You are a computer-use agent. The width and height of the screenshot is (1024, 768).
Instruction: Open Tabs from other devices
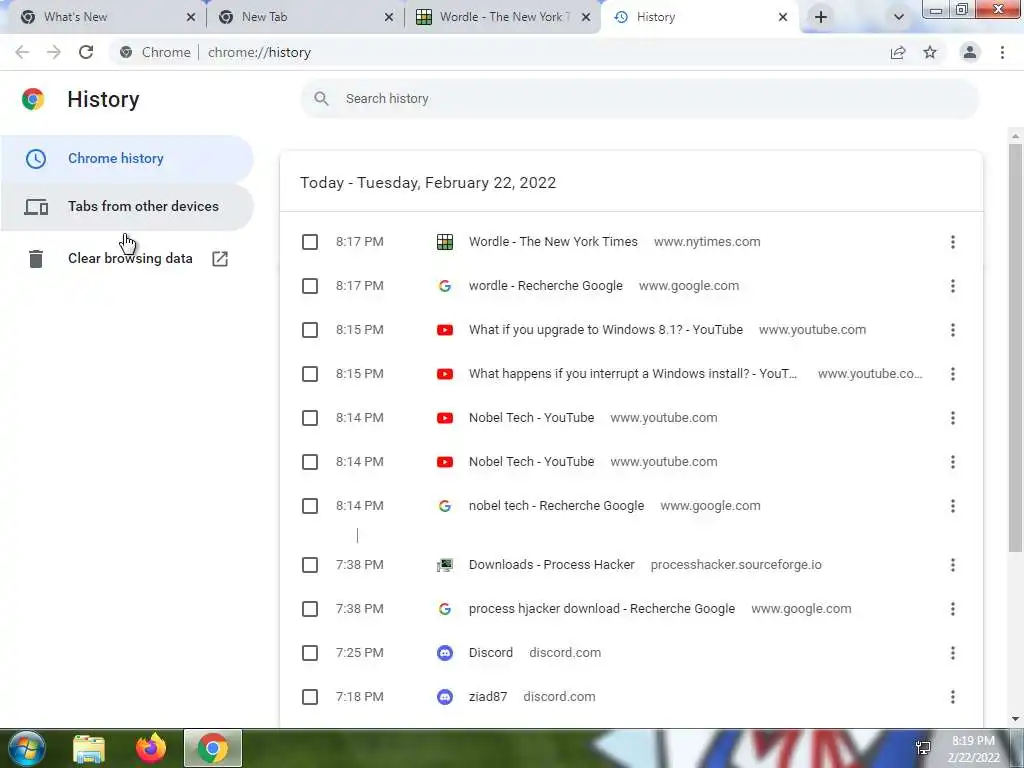coord(127,207)
